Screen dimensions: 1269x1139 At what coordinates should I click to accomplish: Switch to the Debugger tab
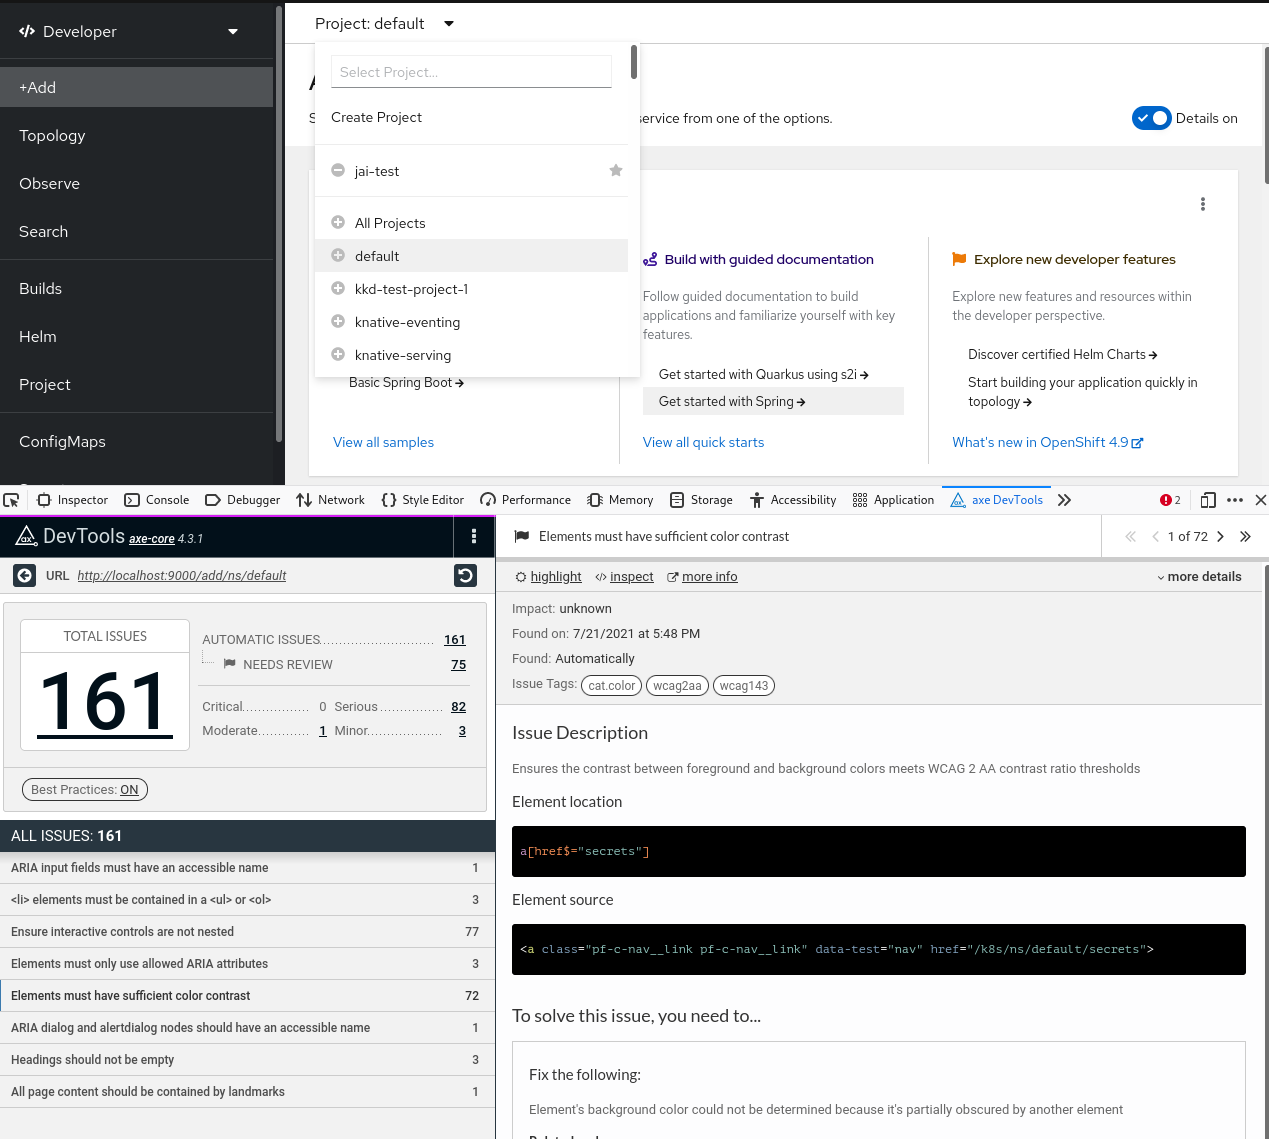tap(243, 500)
